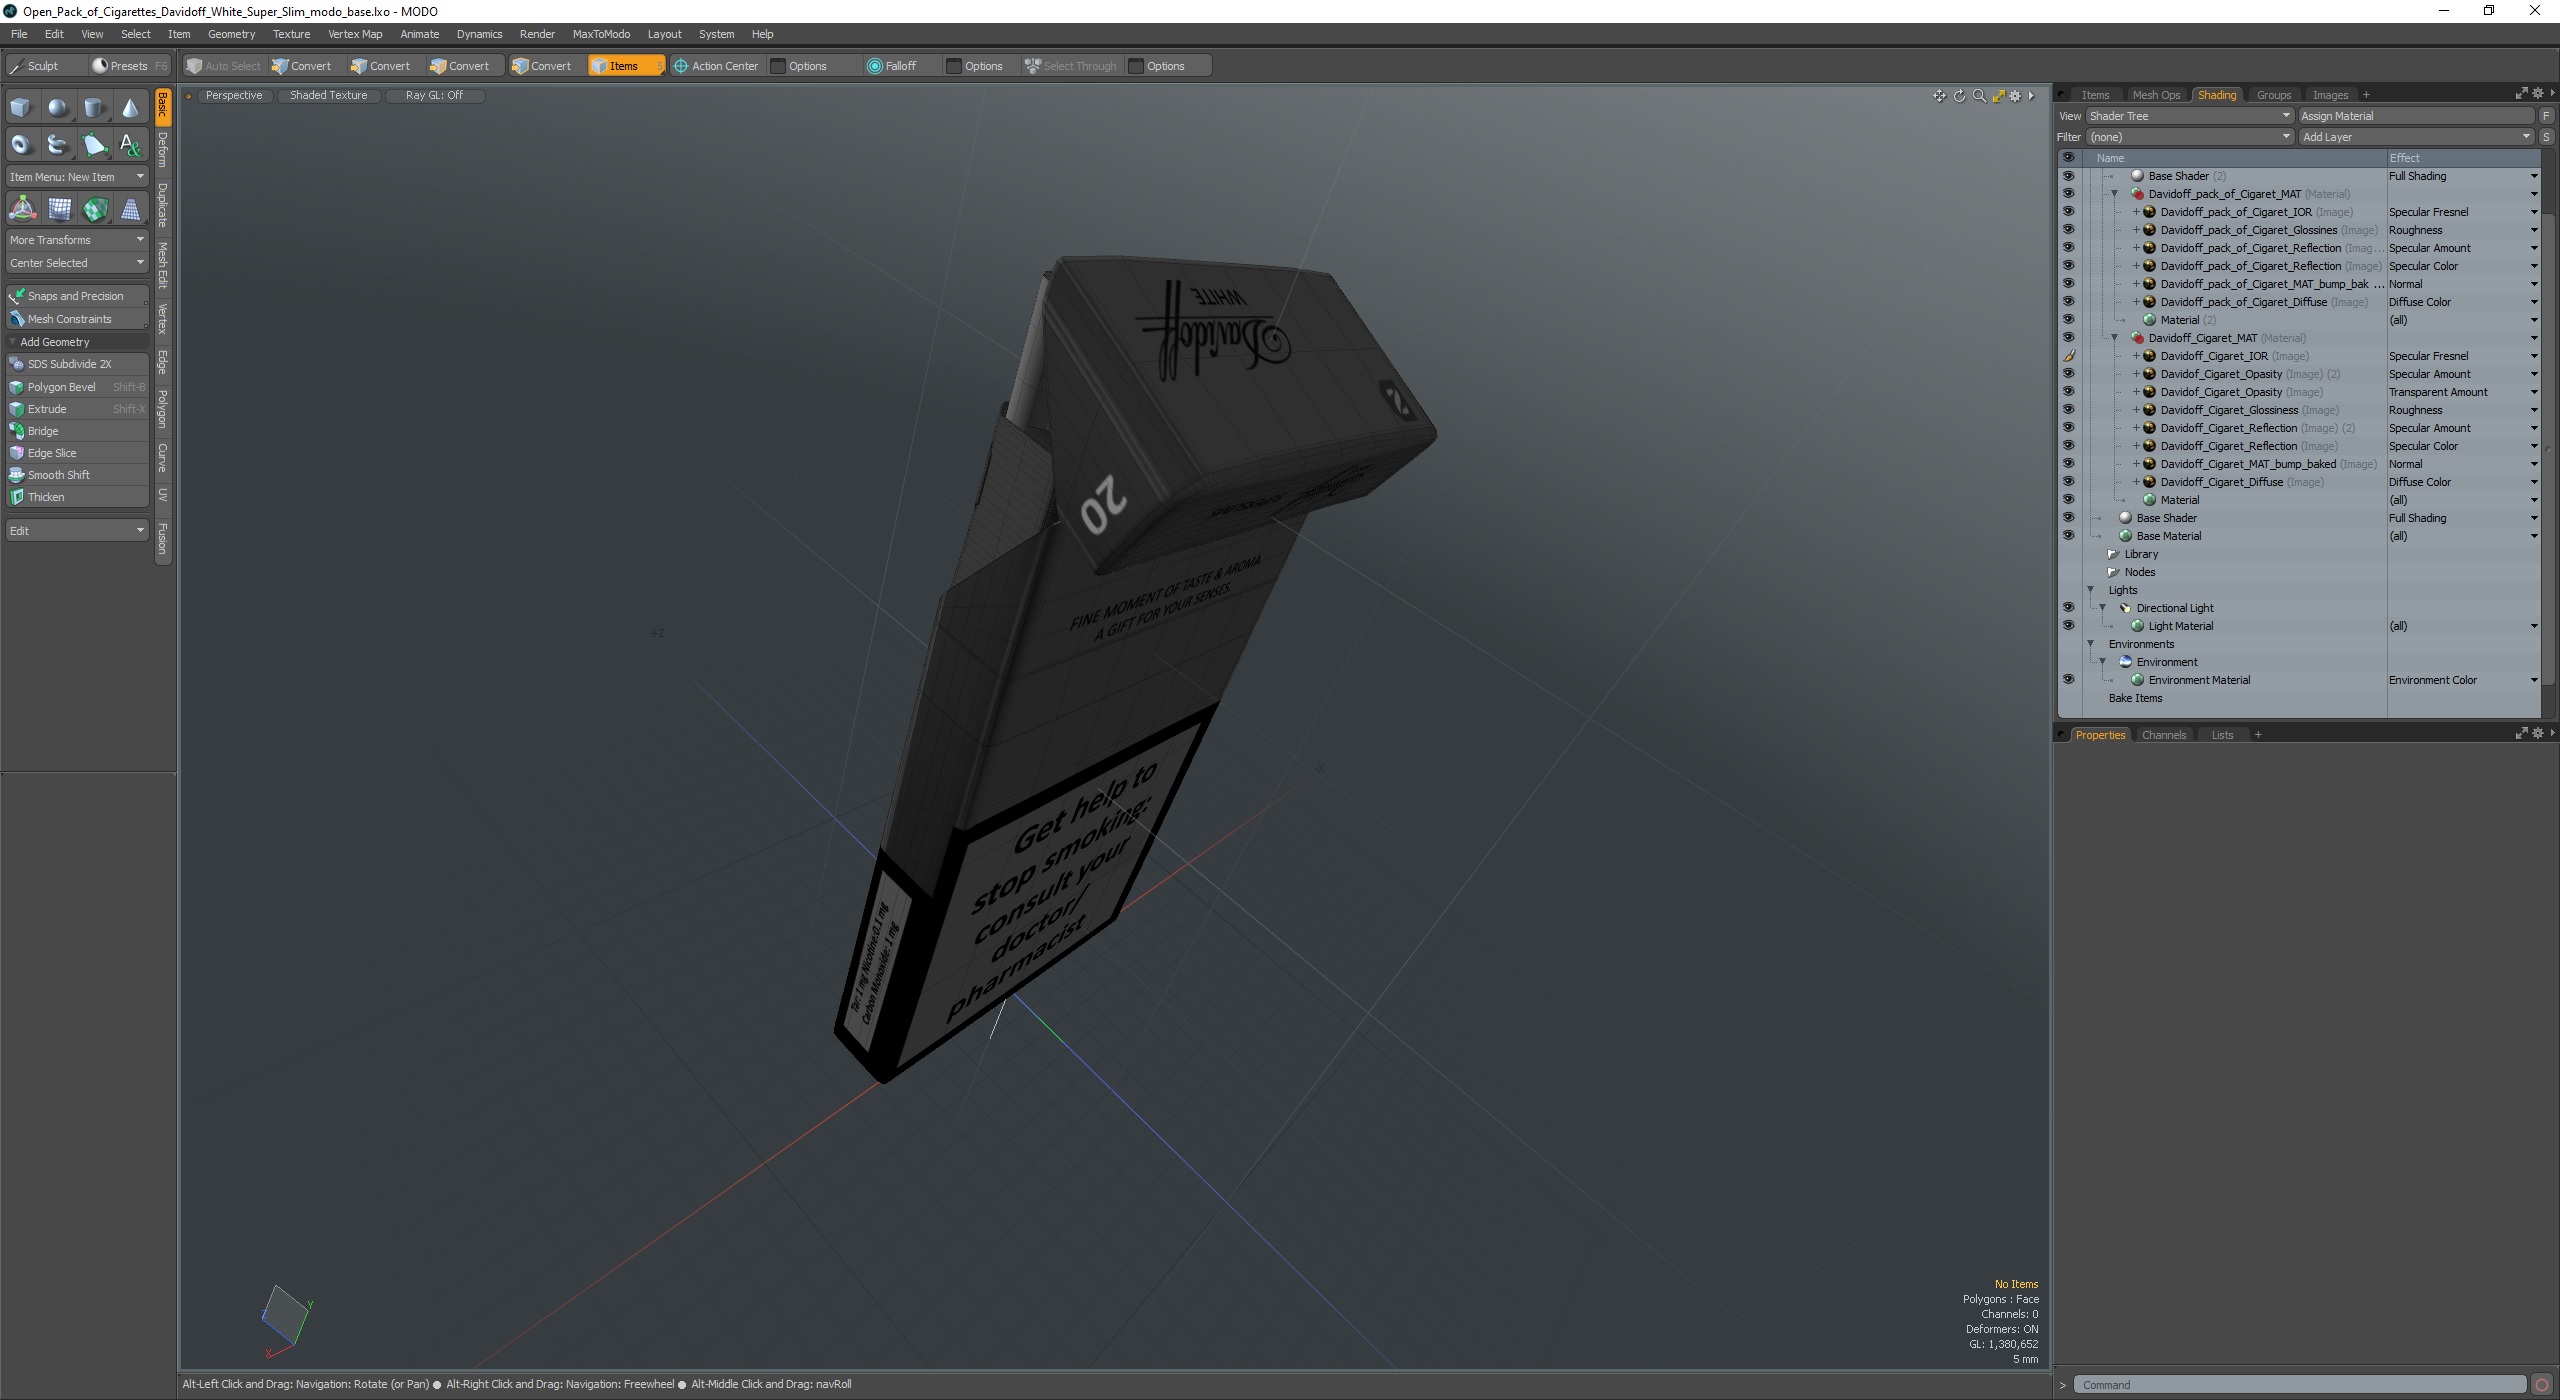2560x1400 pixels.
Task: Select the Torus primitive tool
Action: click(x=21, y=145)
